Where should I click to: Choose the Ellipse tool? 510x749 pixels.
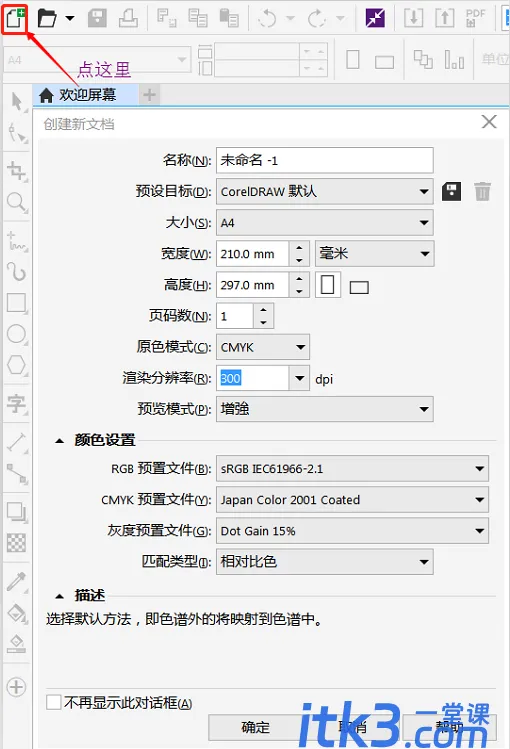click(16, 334)
